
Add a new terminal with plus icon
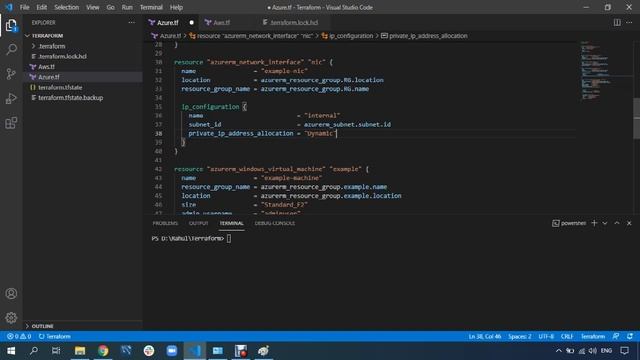pos(594,223)
